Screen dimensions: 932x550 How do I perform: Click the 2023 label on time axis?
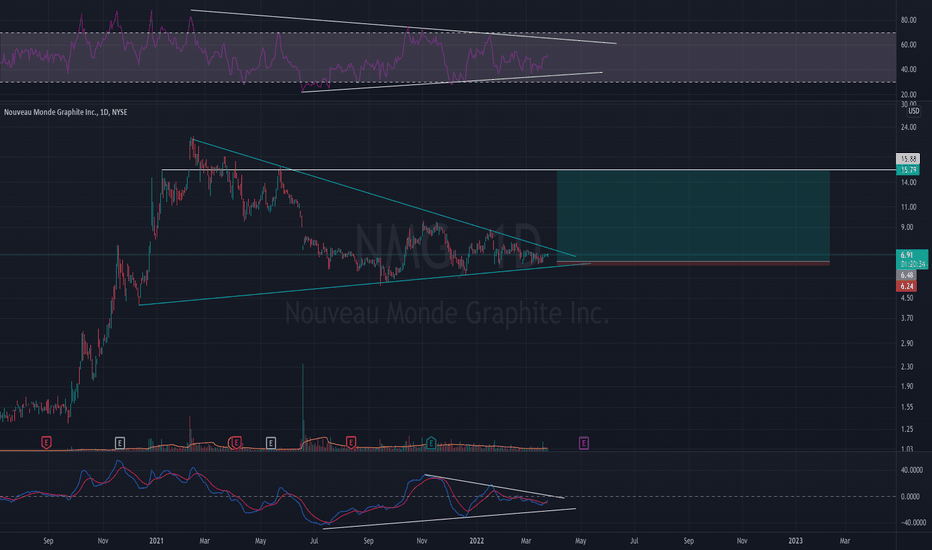[x=795, y=540]
